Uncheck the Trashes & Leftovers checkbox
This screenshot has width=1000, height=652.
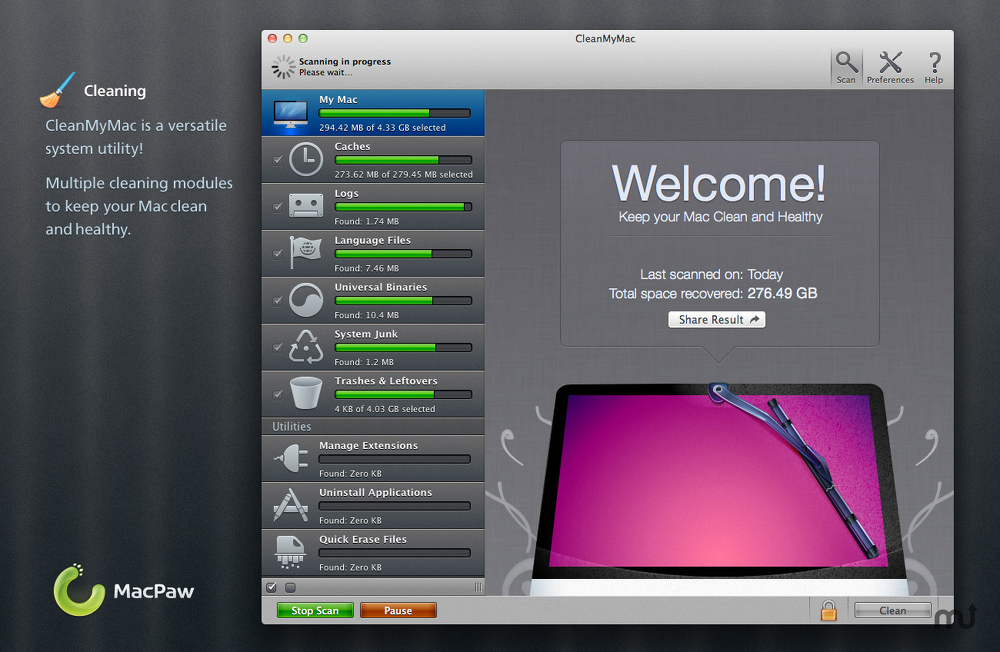[x=277, y=394]
